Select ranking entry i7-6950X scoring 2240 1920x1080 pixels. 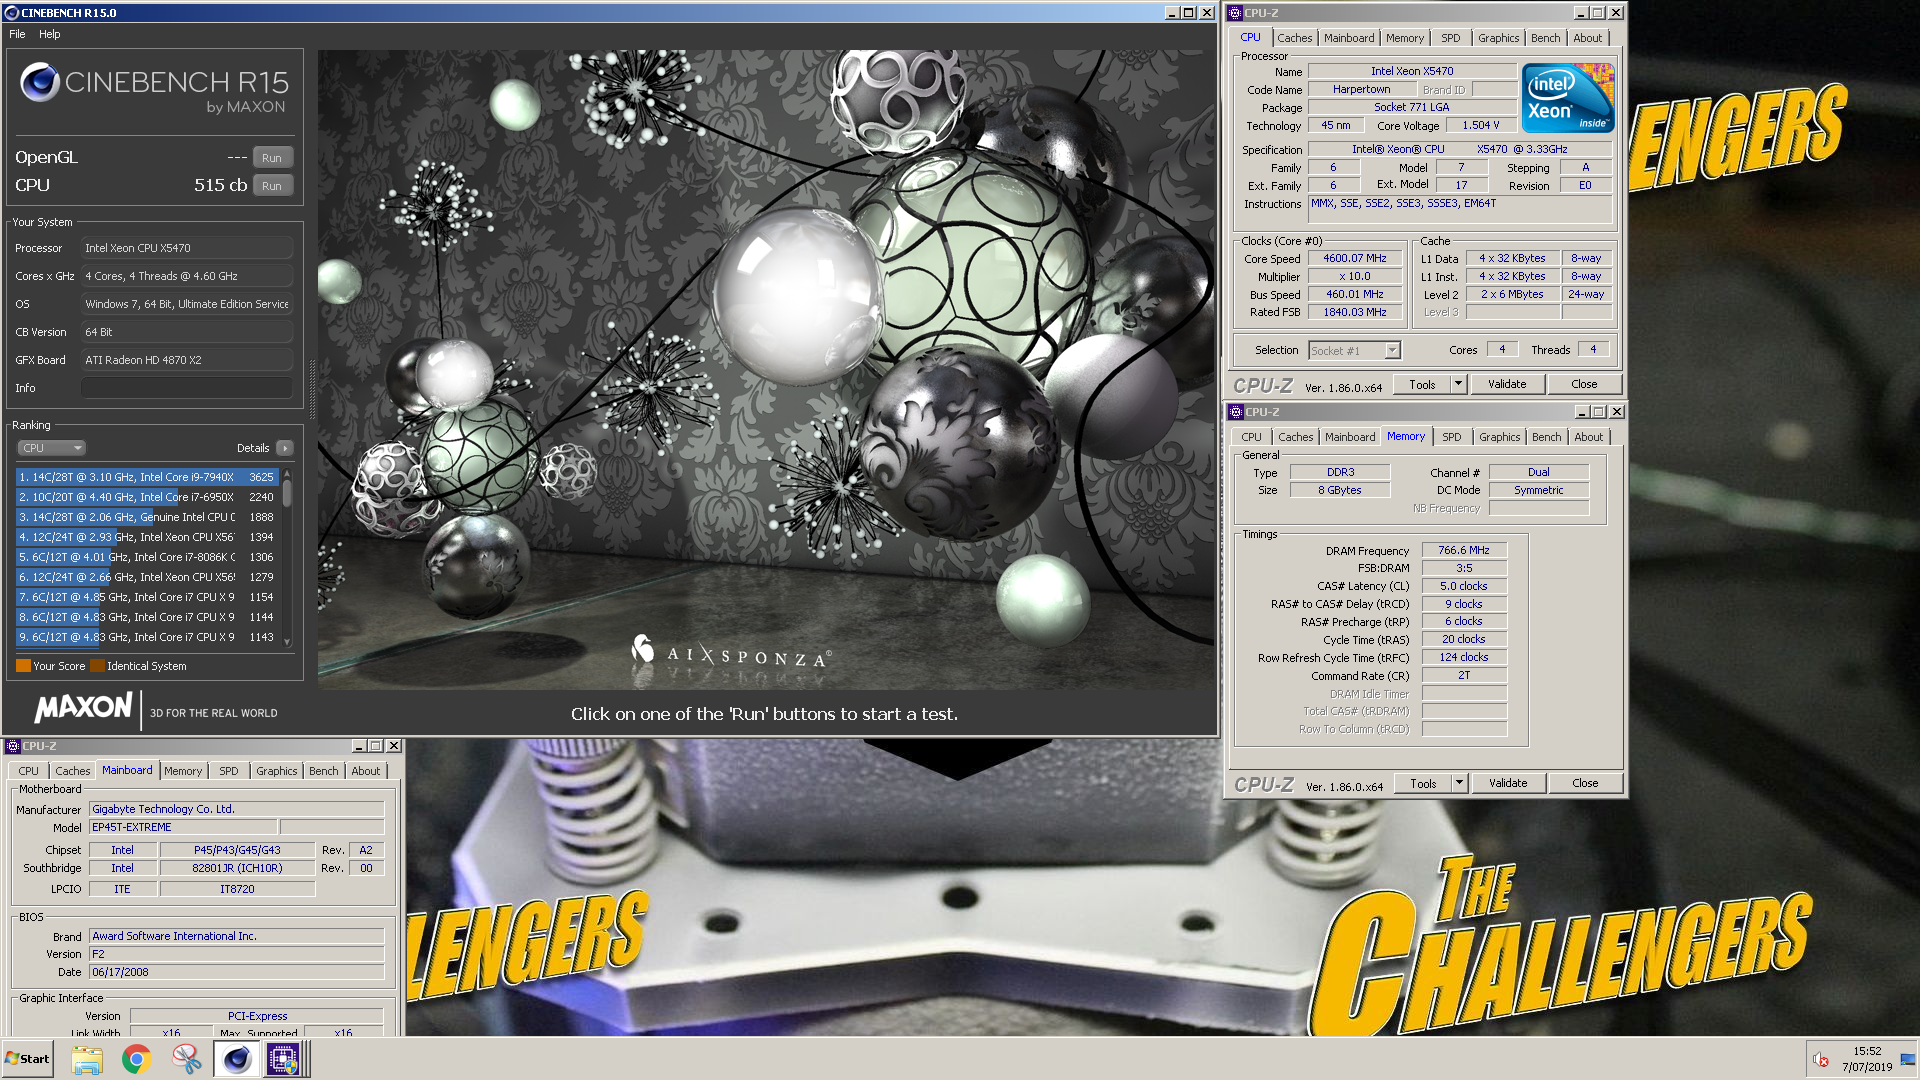tap(146, 497)
